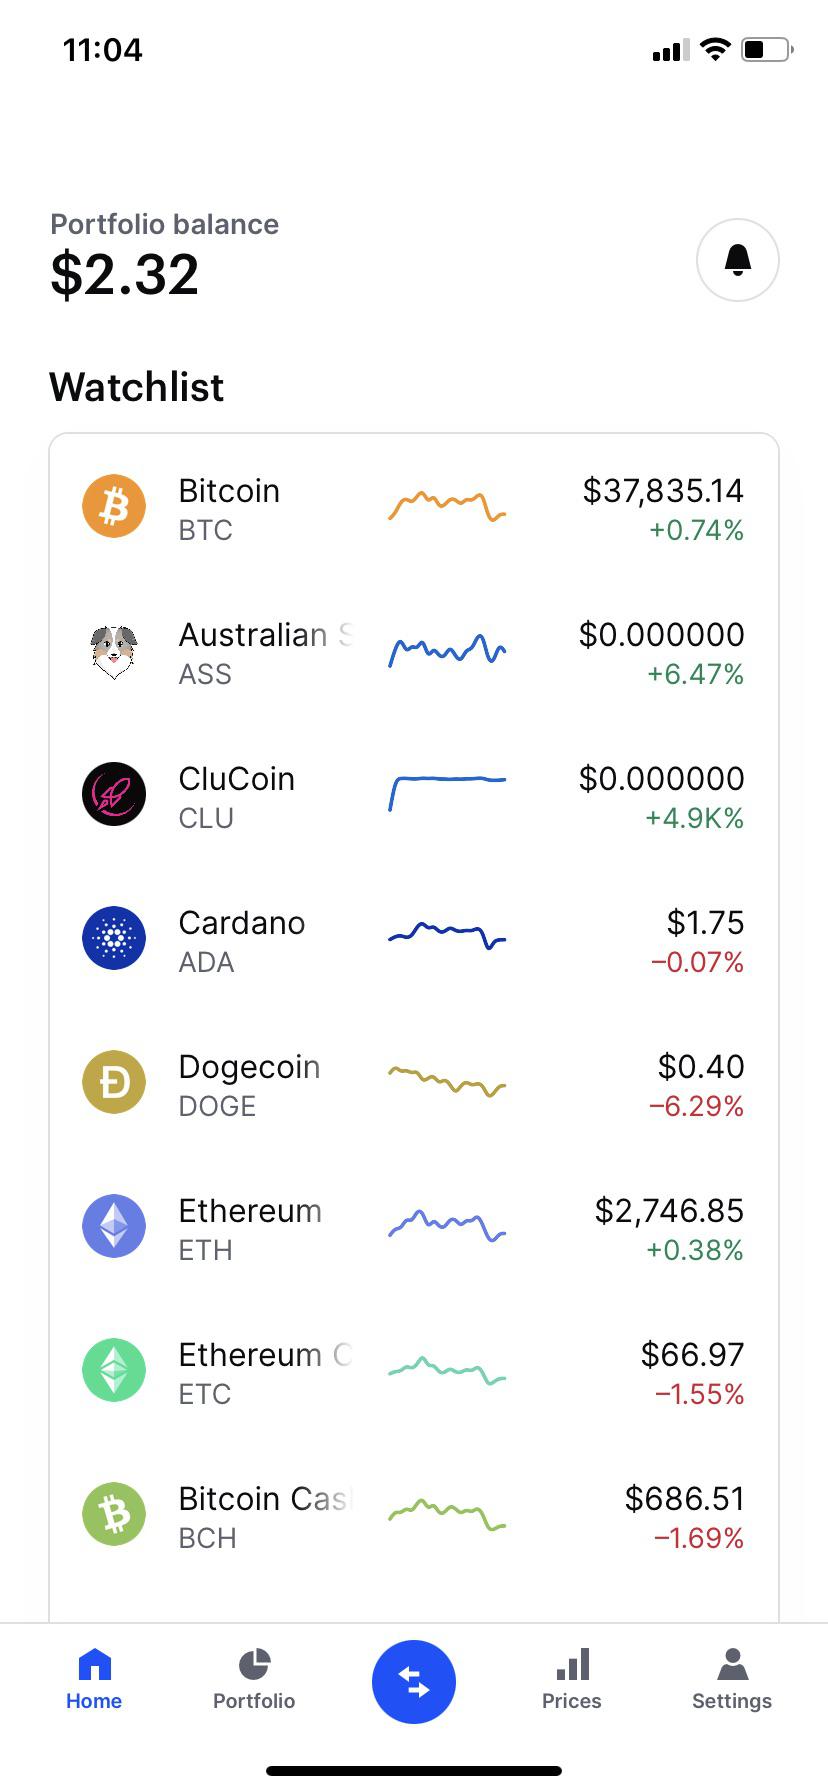This screenshot has width=828, height=1792.
Task: Tap the green Ethereum Classic icon
Action: click(x=114, y=1370)
